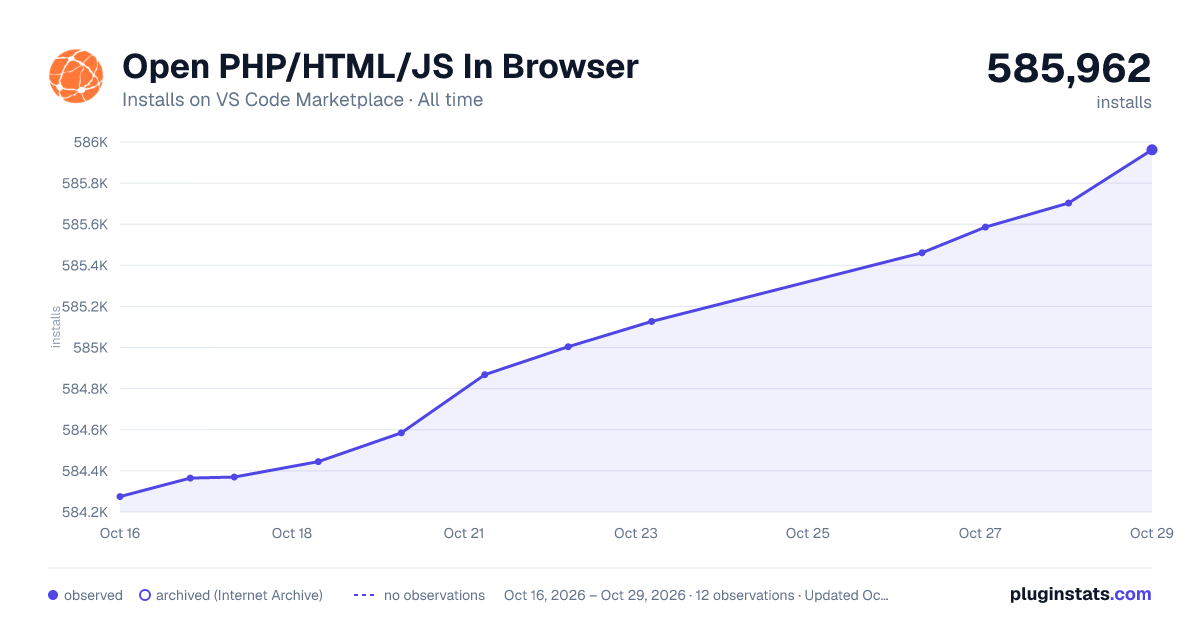This screenshot has height=630, width=1200.
Task: Click the data point near 584.44K at Oct 18
Action: pos(318,461)
